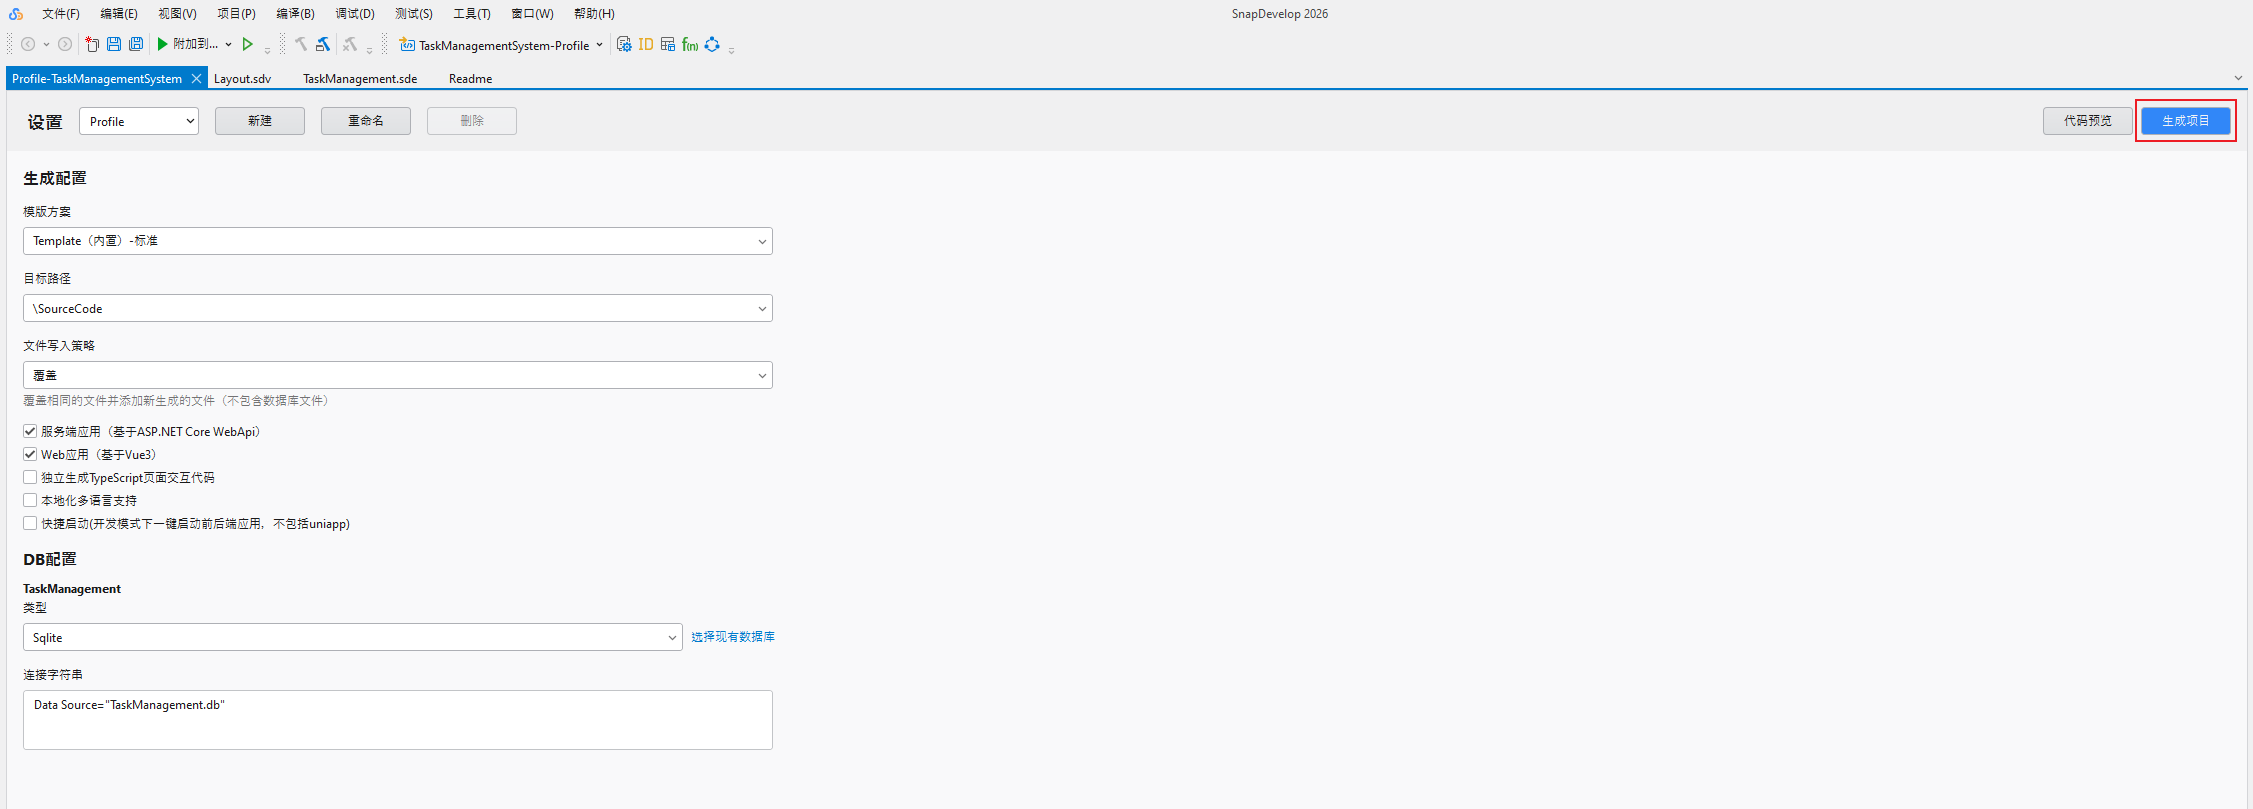This screenshot has width=2253, height=809.
Task: Click the single-disk save icon
Action: click(114, 44)
